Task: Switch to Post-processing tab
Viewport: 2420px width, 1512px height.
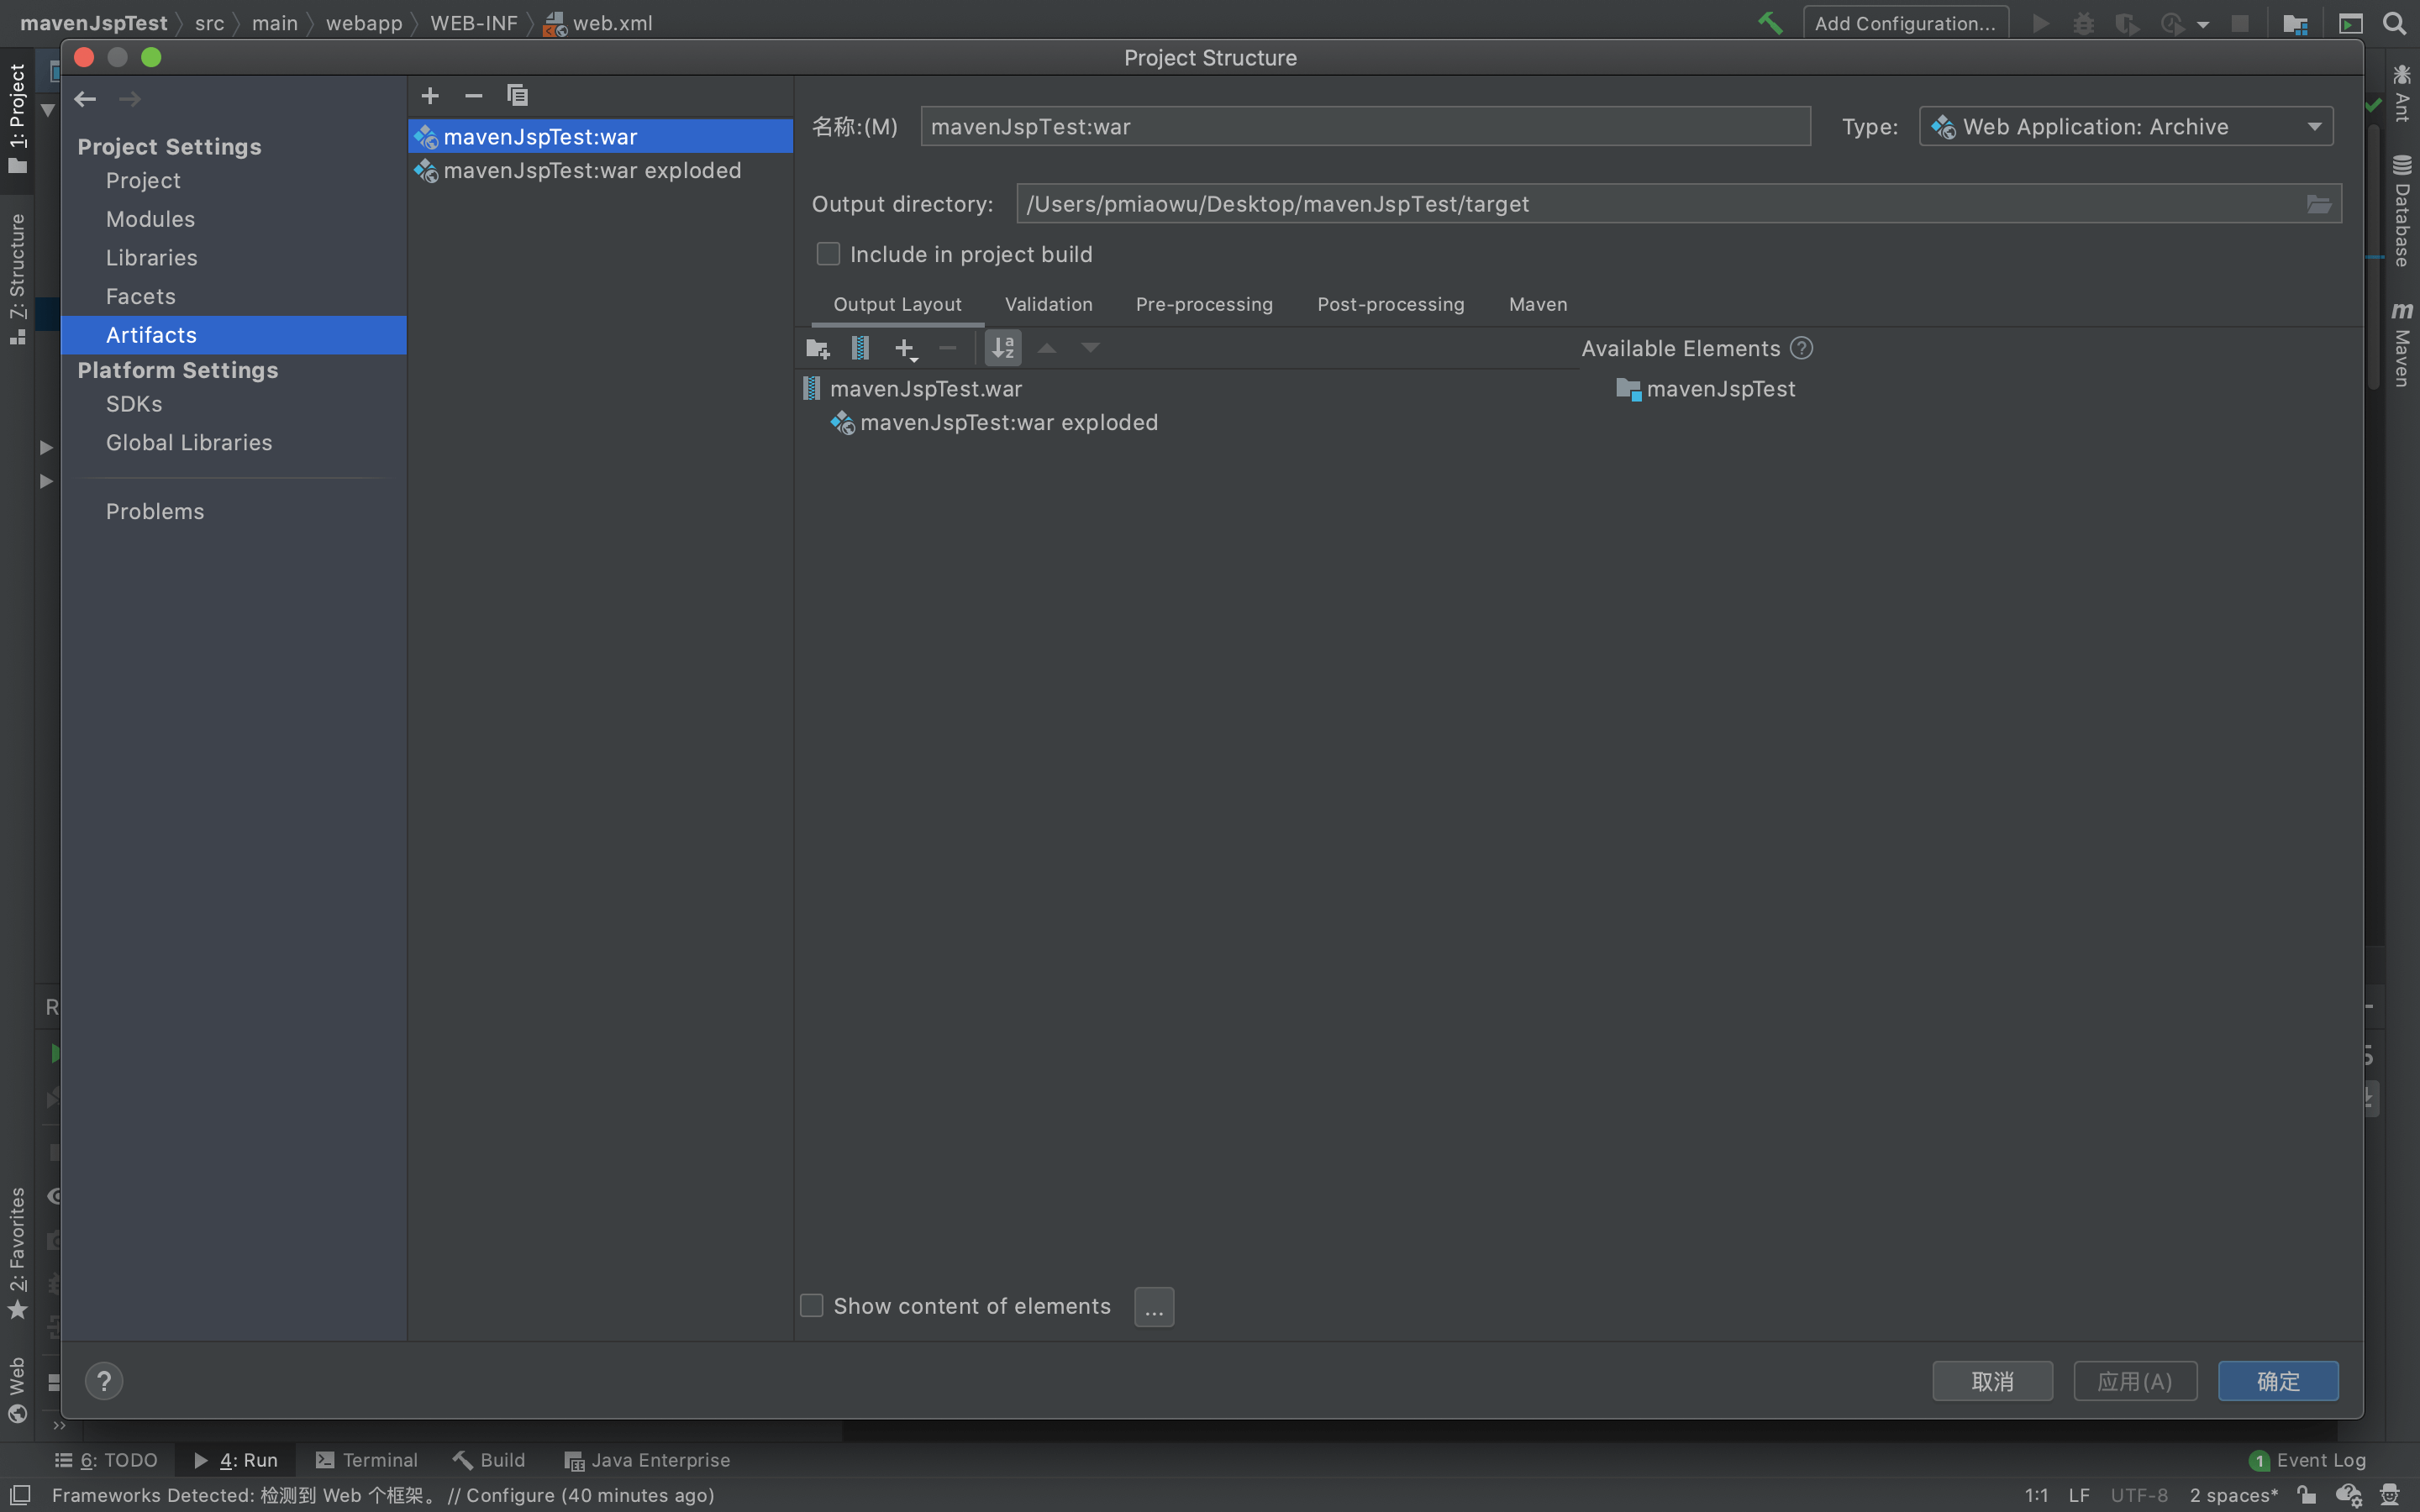Action: (1390, 304)
